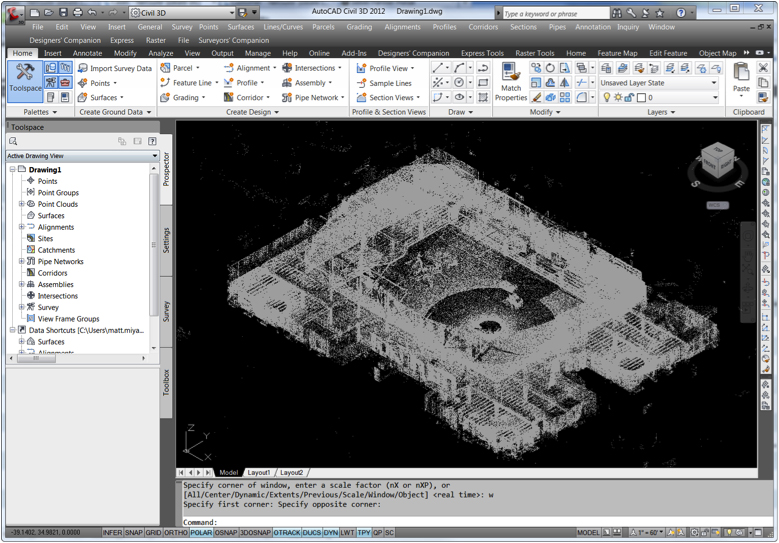Switch to the Analyze ribbon tab
The image size is (779, 543).
(161, 53)
